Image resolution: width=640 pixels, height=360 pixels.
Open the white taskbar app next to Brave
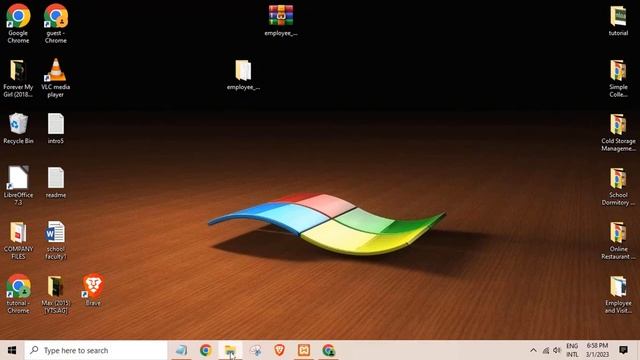(256, 350)
